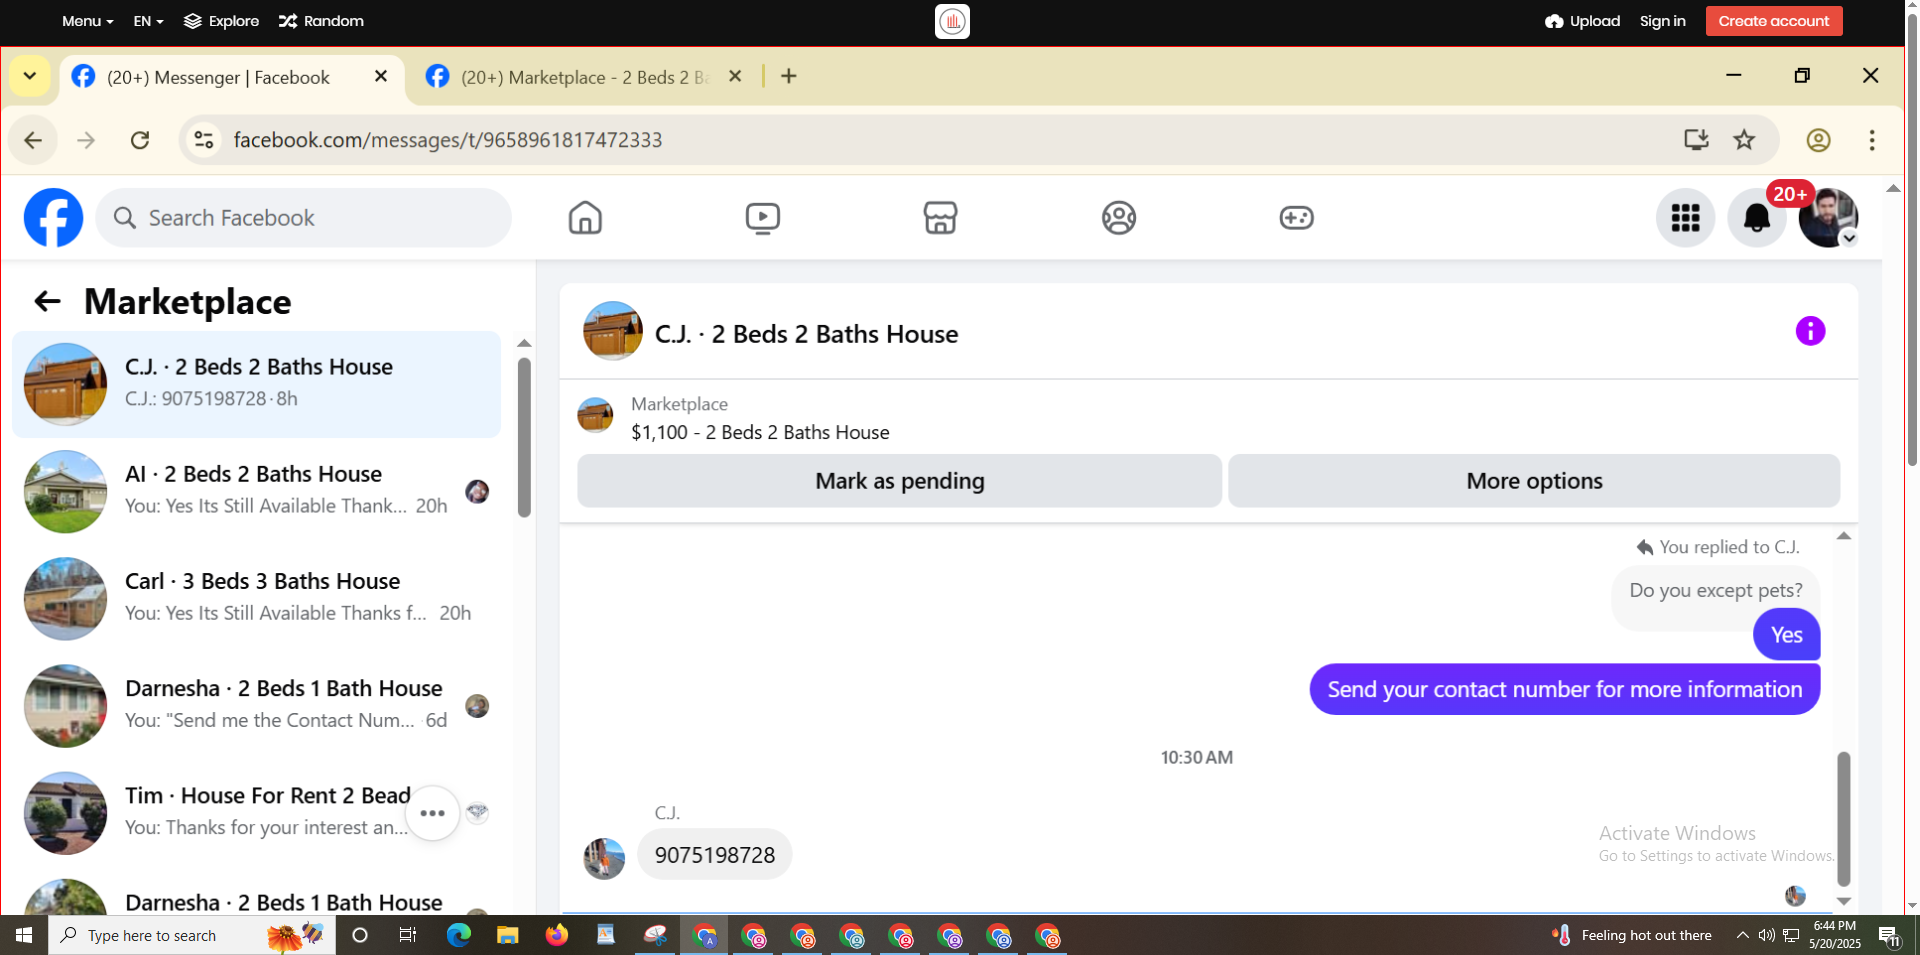Click the Explore menu item
Viewport: 1920px width, 955px height.
pyautogui.click(x=222, y=21)
